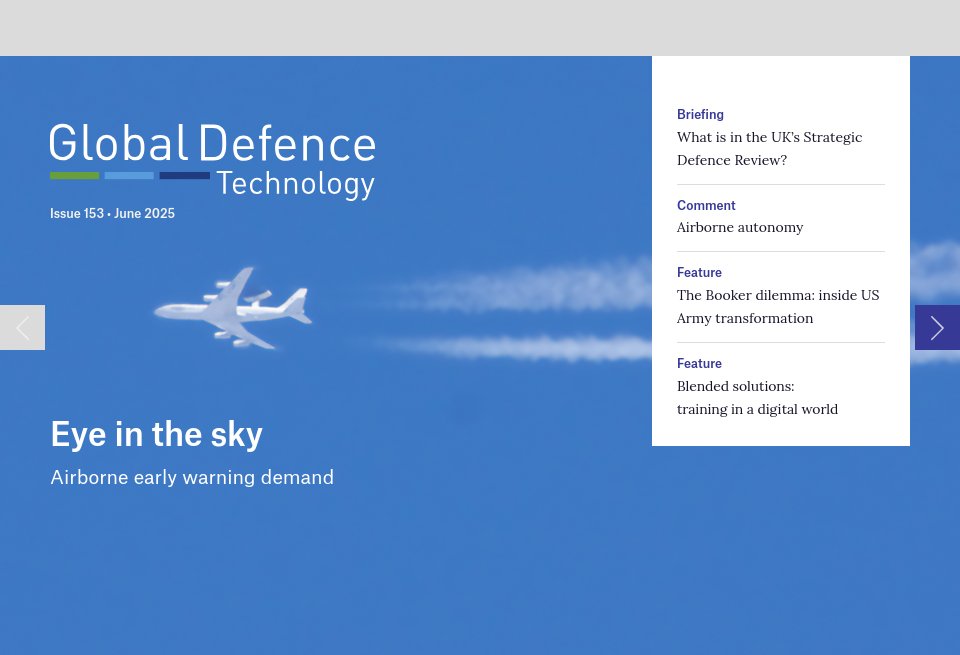Open "The Booker dilemma: inside US Army transformation"

point(778,306)
